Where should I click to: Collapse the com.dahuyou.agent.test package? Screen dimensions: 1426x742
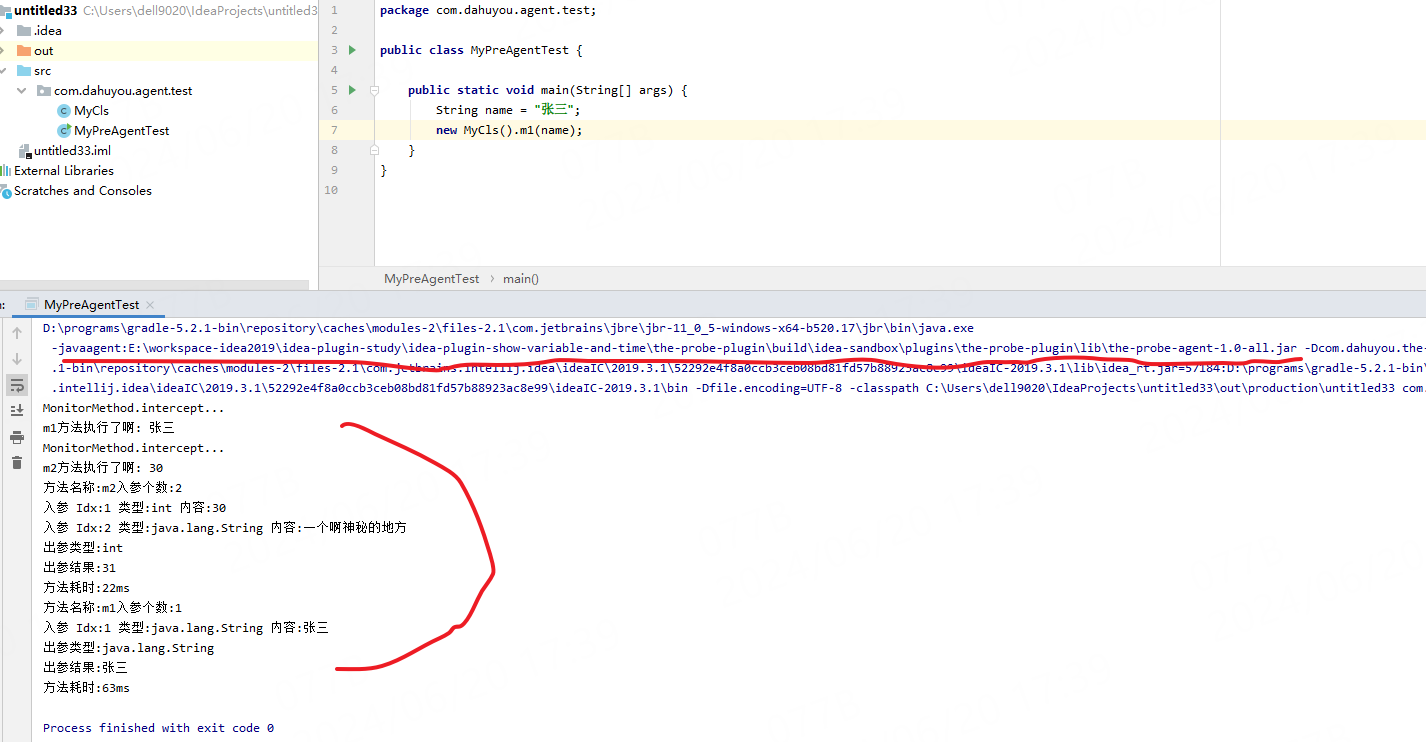22,91
